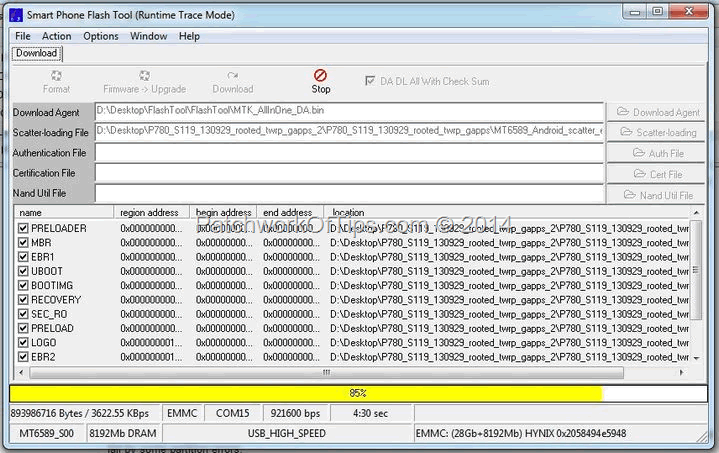
Task: Click the 'begin address' column header
Action: tap(223, 212)
